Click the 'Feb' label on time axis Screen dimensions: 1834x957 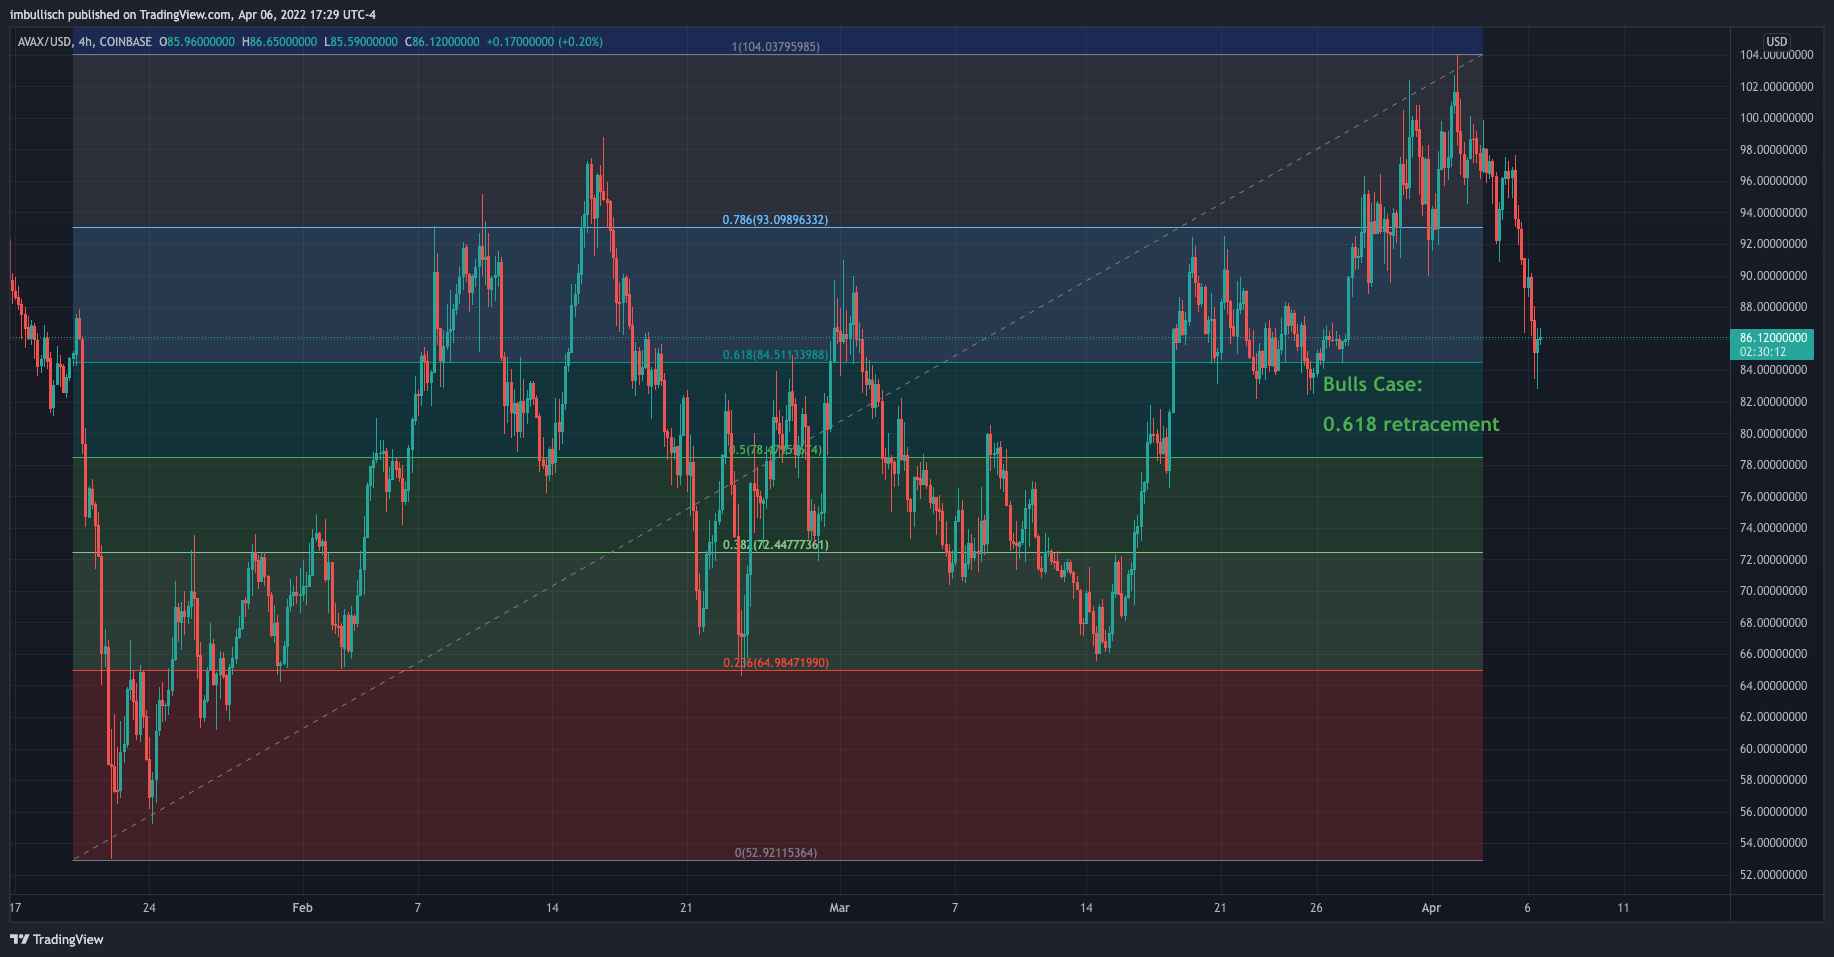302,908
